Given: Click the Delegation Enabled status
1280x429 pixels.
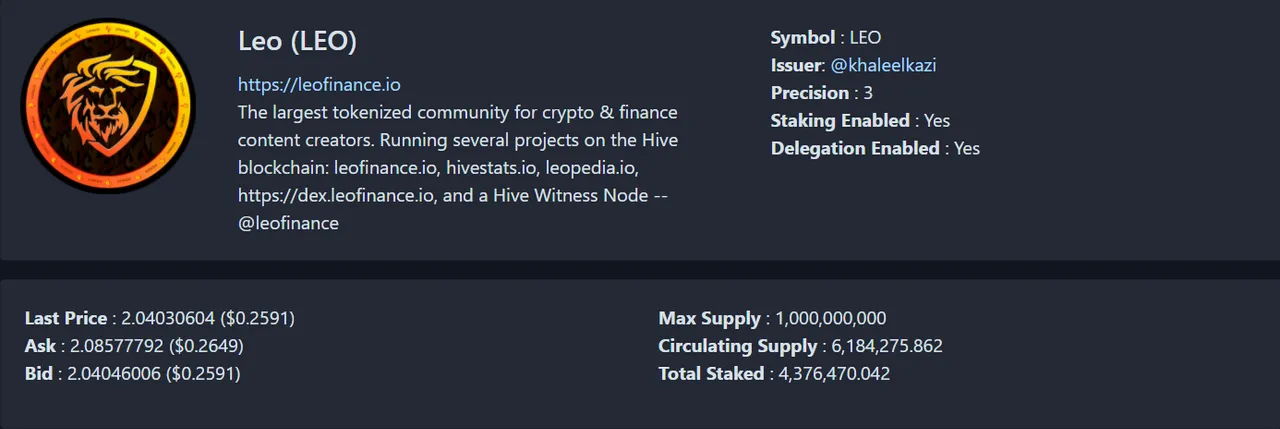Looking at the screenshot, I should coord(967,148).
